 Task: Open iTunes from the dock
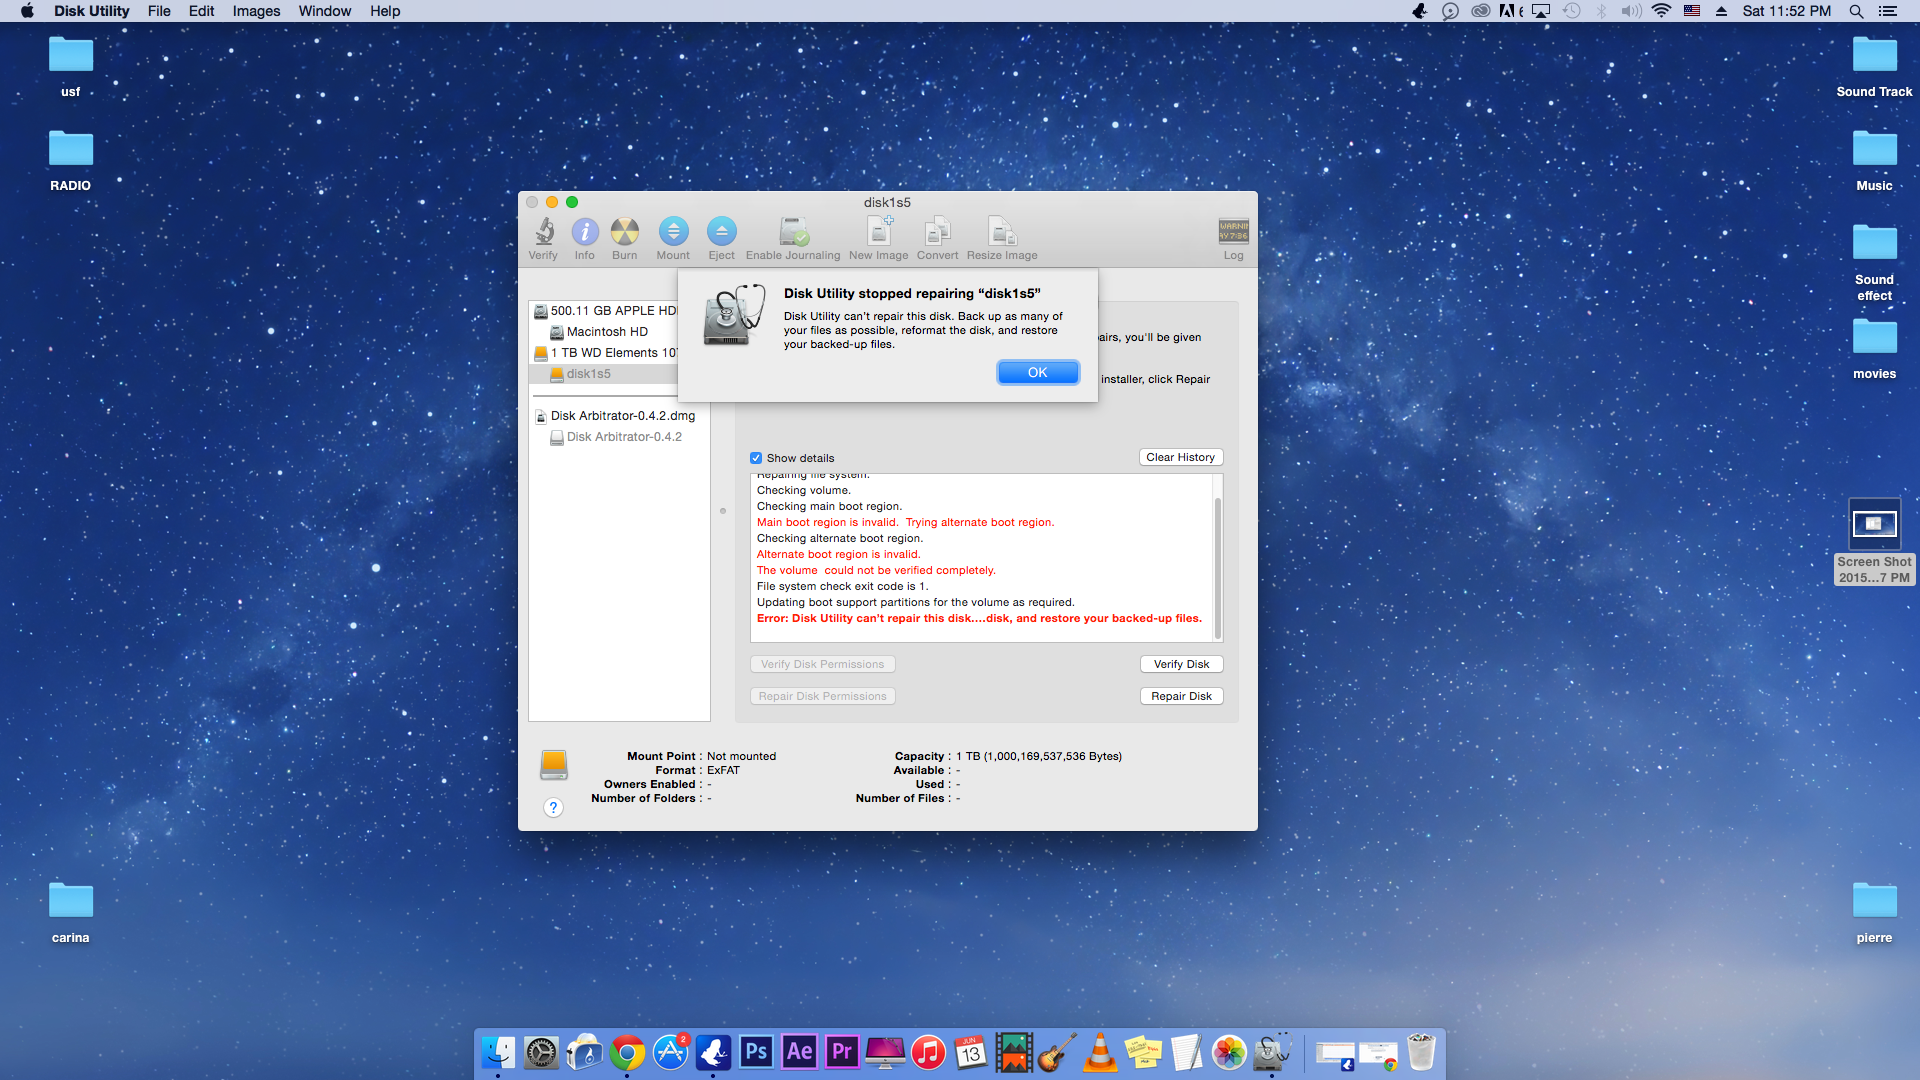pos(928,1052)
